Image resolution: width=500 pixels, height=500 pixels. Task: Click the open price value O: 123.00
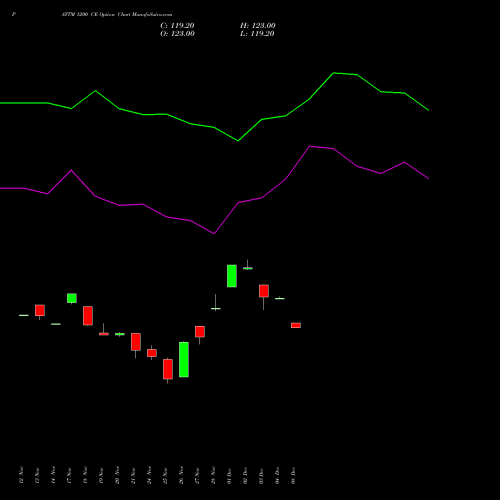tap(177, 34)
